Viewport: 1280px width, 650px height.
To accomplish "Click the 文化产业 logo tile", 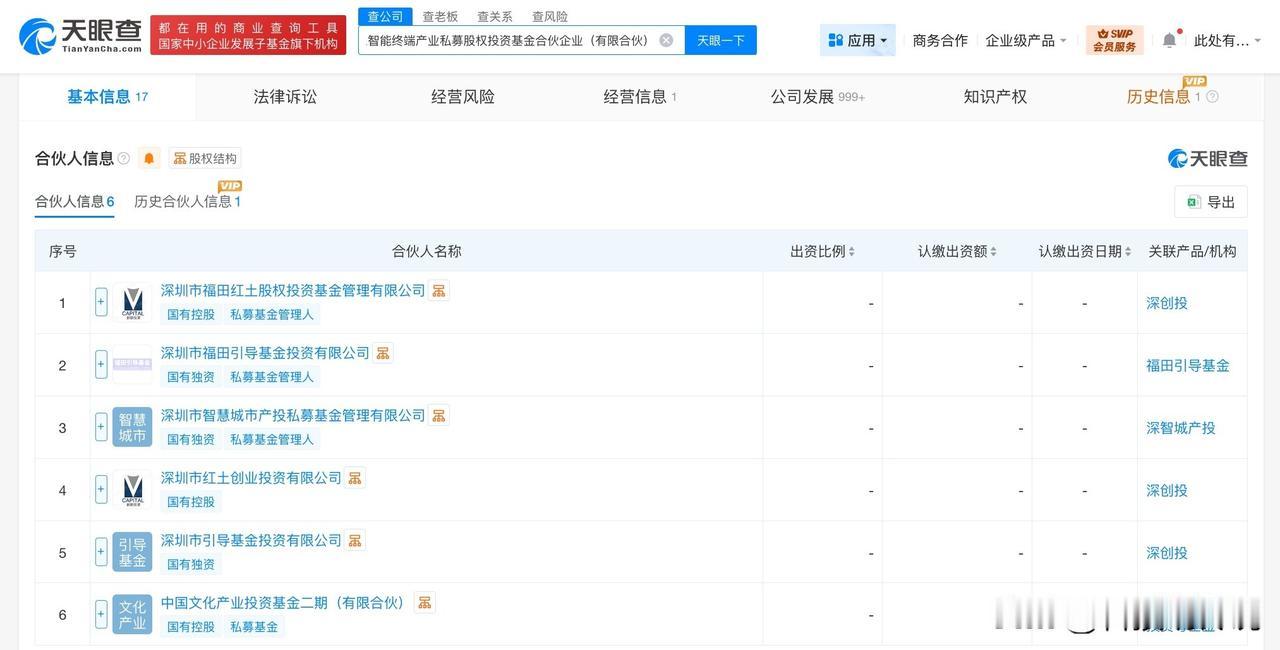I will click(132, 614).
